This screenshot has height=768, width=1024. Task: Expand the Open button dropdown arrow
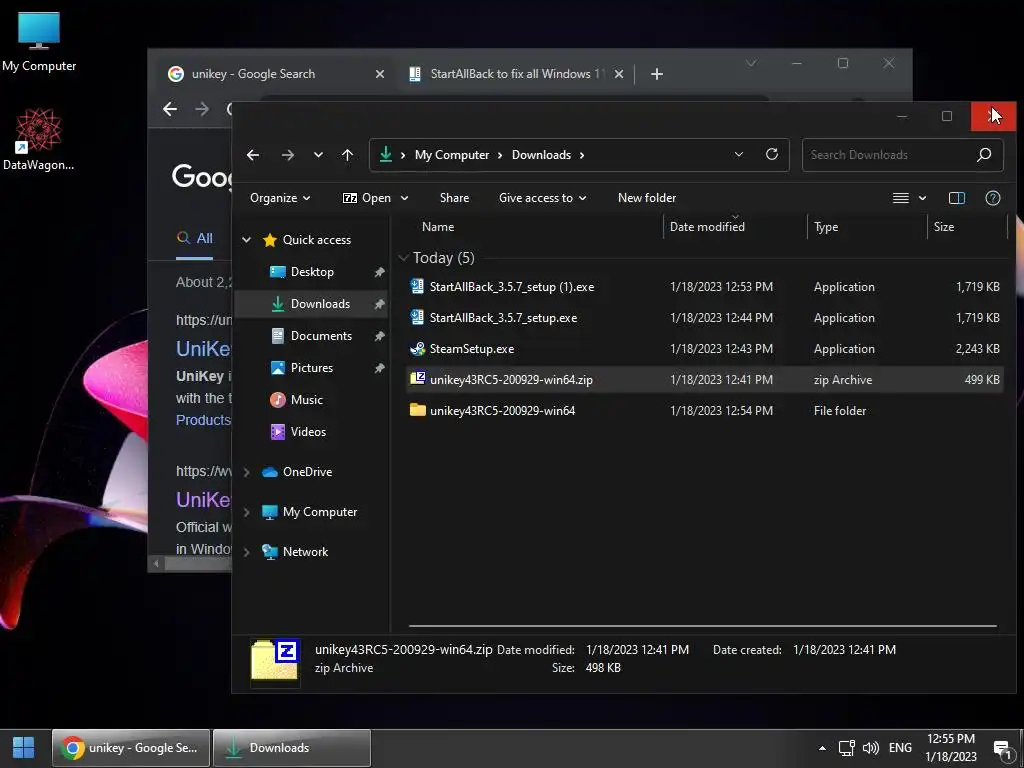(x=404, y=198)
